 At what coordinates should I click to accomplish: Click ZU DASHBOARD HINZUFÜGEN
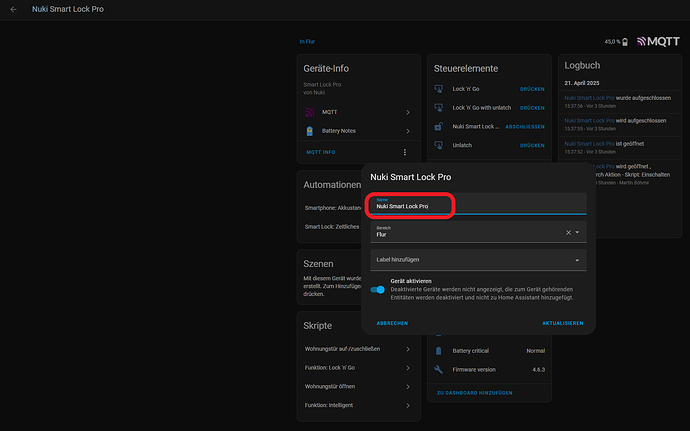click(474, 393)
